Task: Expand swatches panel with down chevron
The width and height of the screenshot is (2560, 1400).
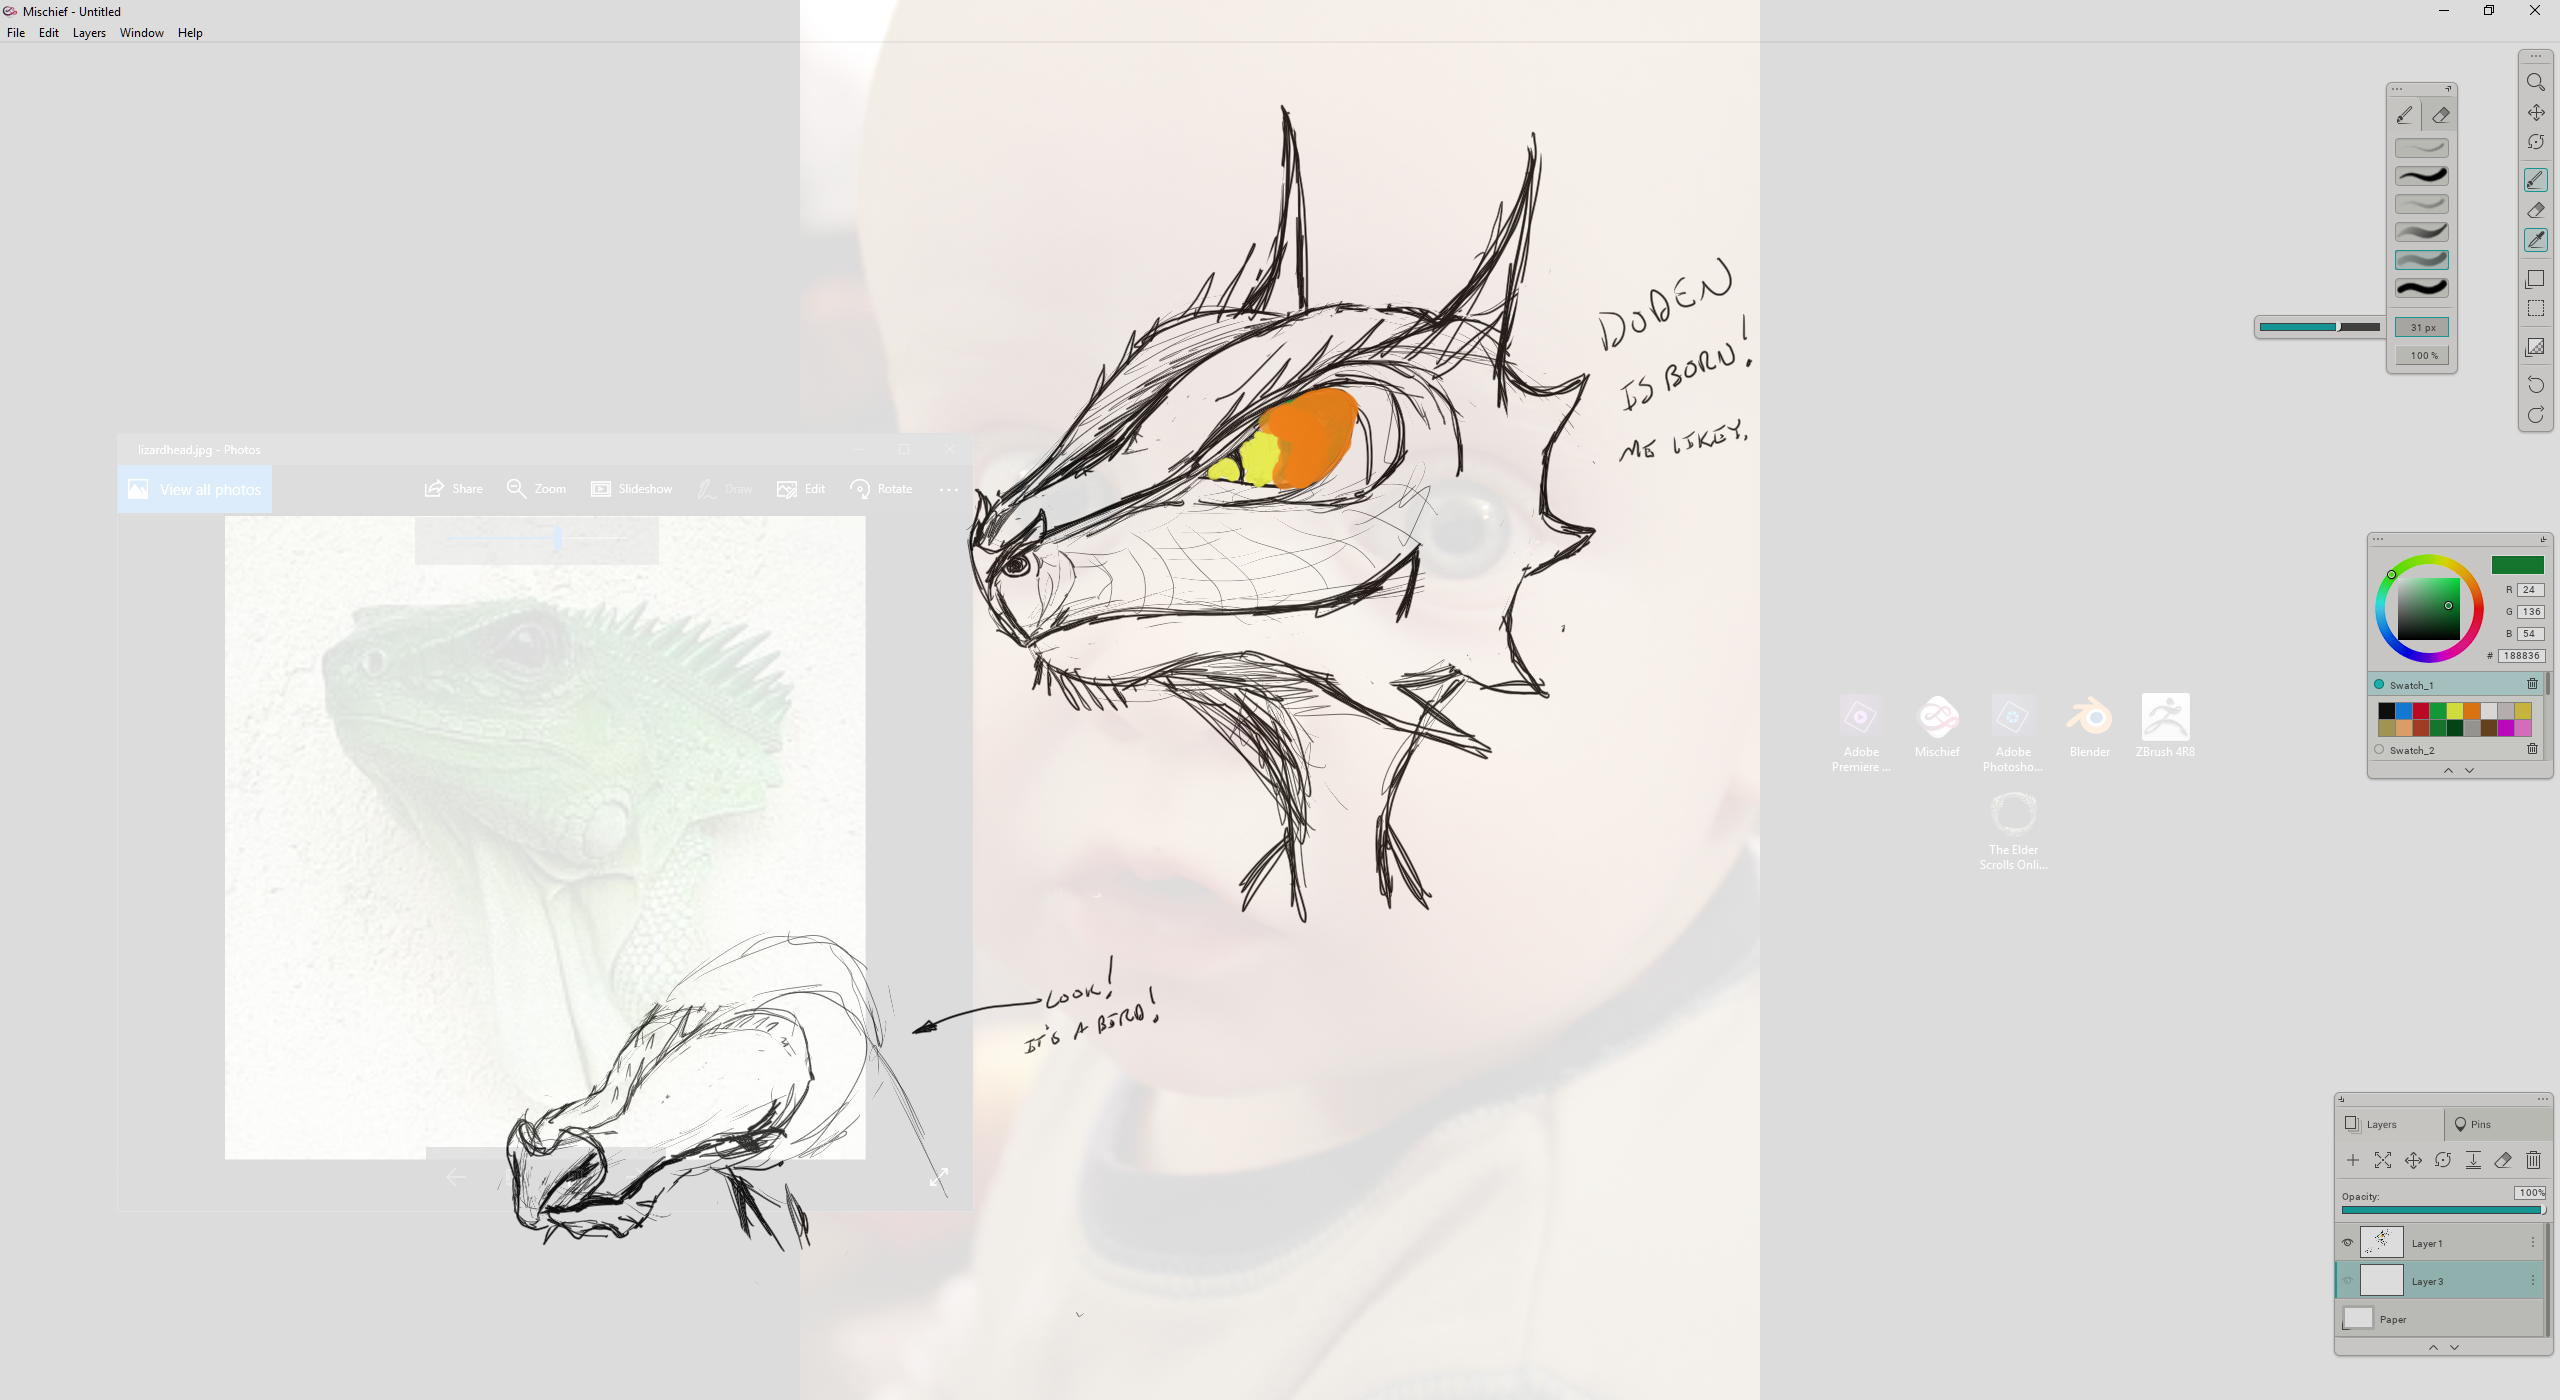Action: (x=2470, y=771)
